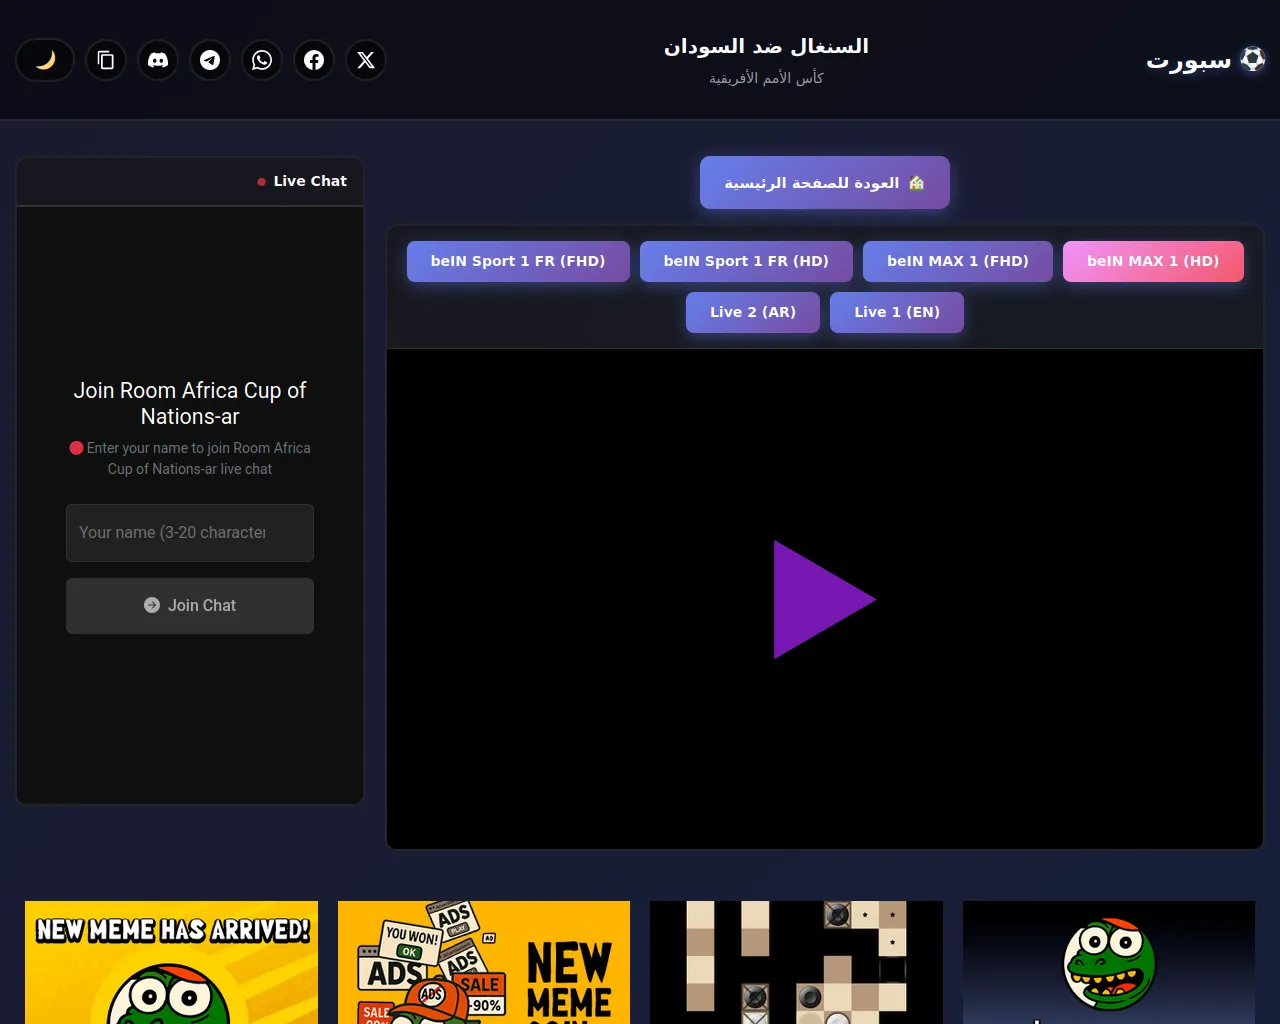
Task: Select the beIN MAX 1 (HD) channel
Action: tap(1152, 261)
